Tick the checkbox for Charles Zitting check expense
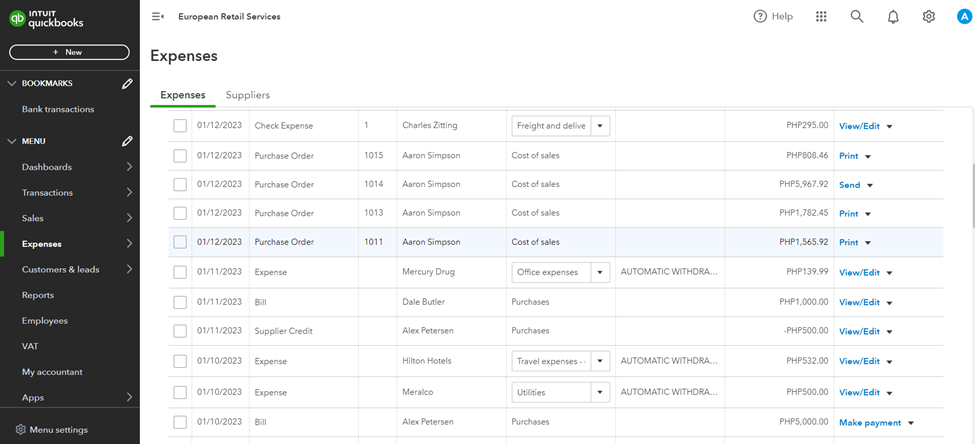975x444 pixels. coord(180,126)
